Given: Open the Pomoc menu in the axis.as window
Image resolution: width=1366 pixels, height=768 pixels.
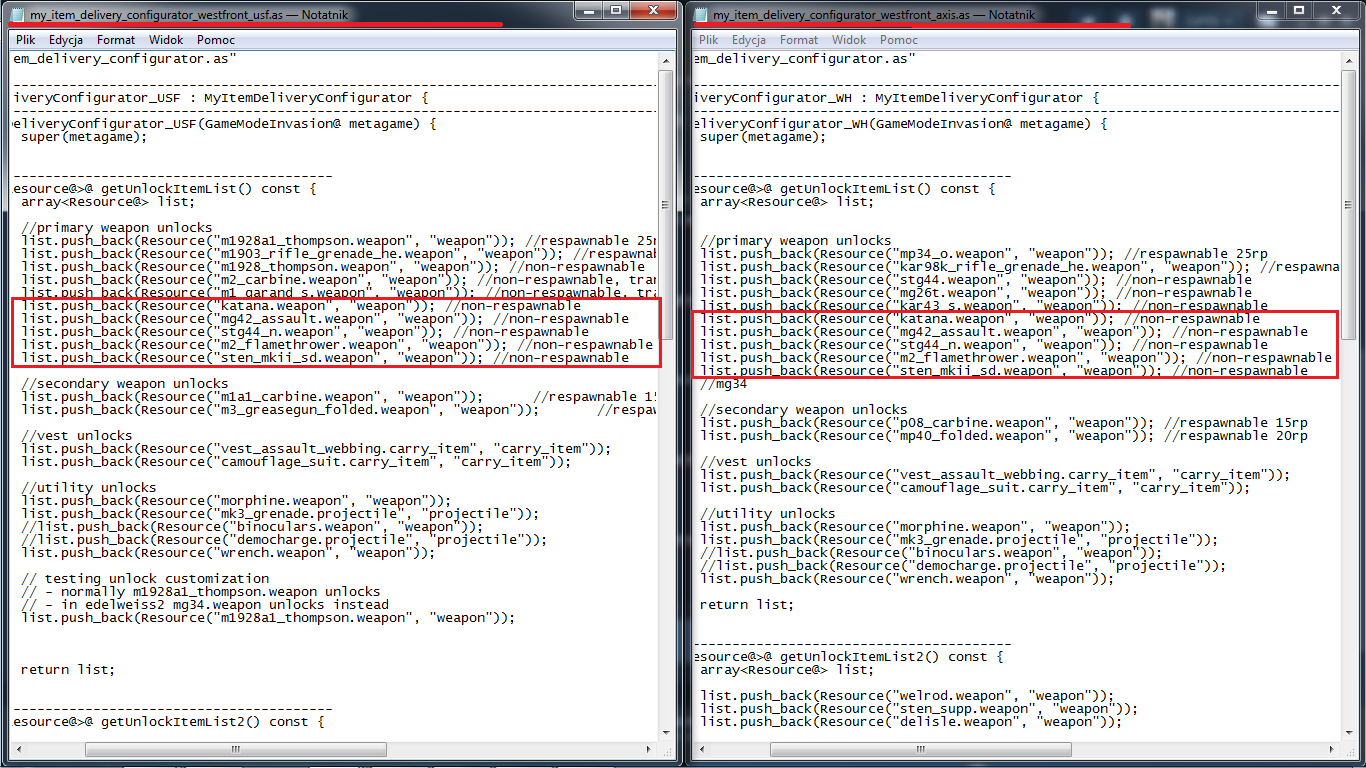Looking at the screenshot, I should (899, 40).
